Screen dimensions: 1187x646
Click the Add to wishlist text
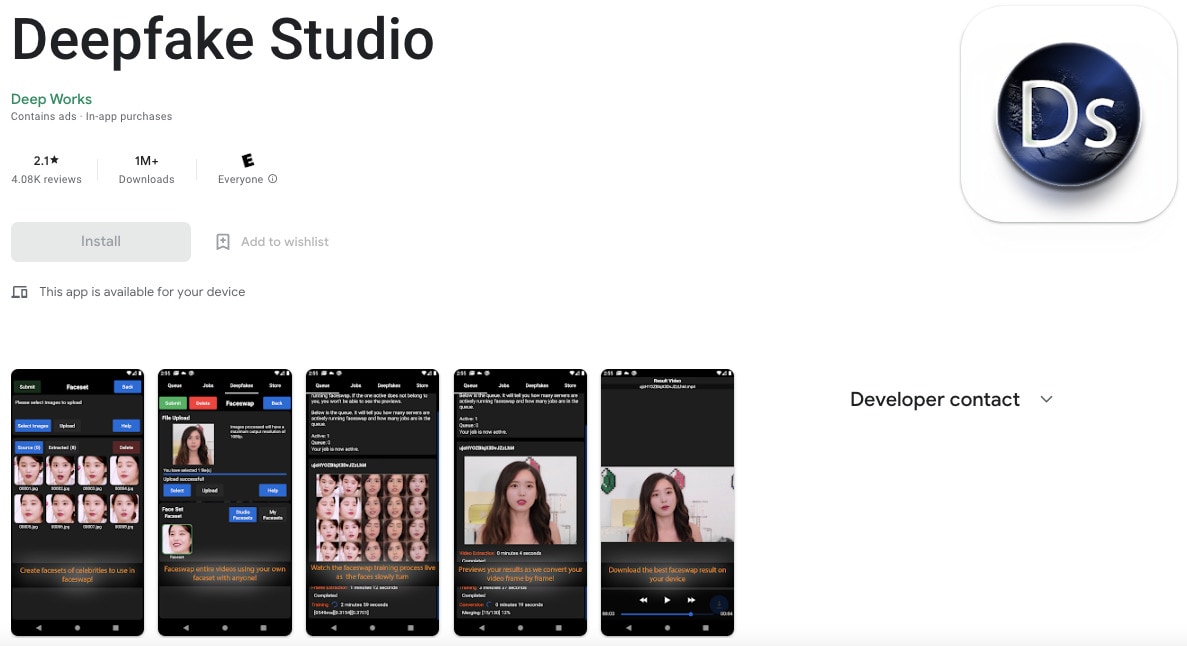click(285, 242)
